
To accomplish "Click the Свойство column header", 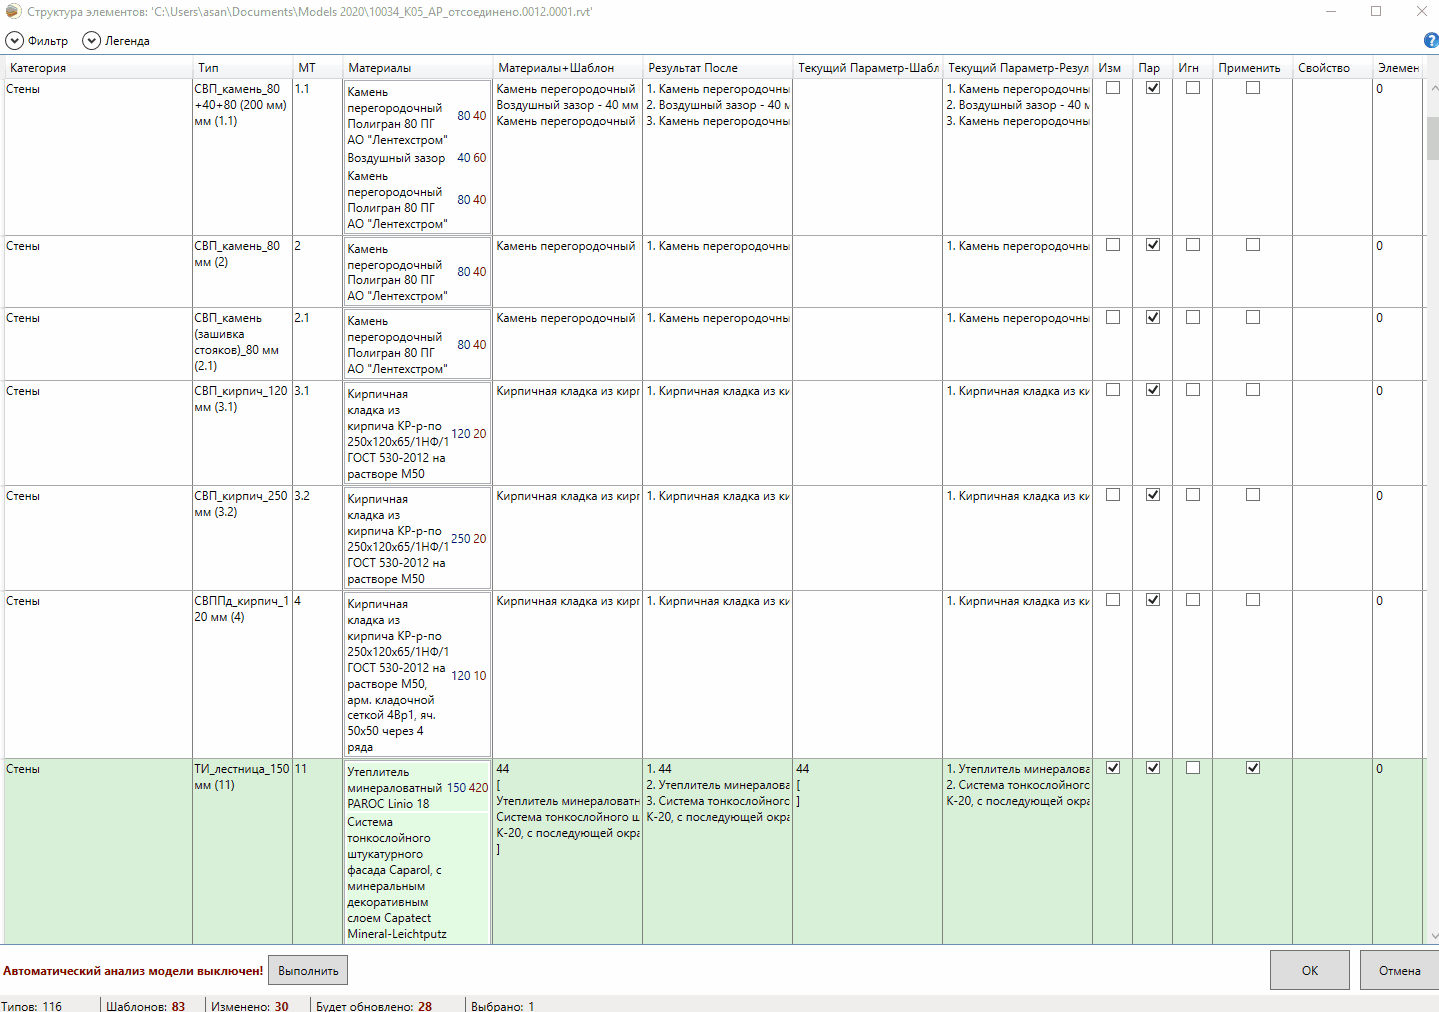I will pos(1332,68).
